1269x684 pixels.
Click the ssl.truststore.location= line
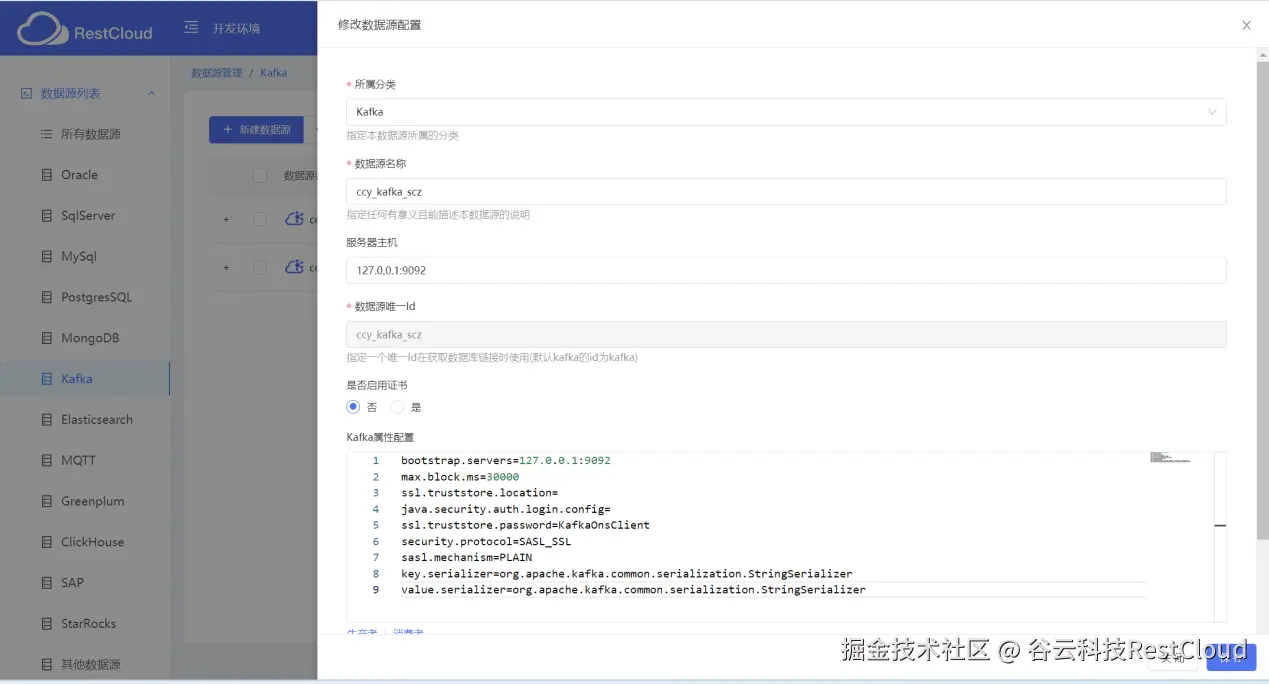(x=479, y=493)
